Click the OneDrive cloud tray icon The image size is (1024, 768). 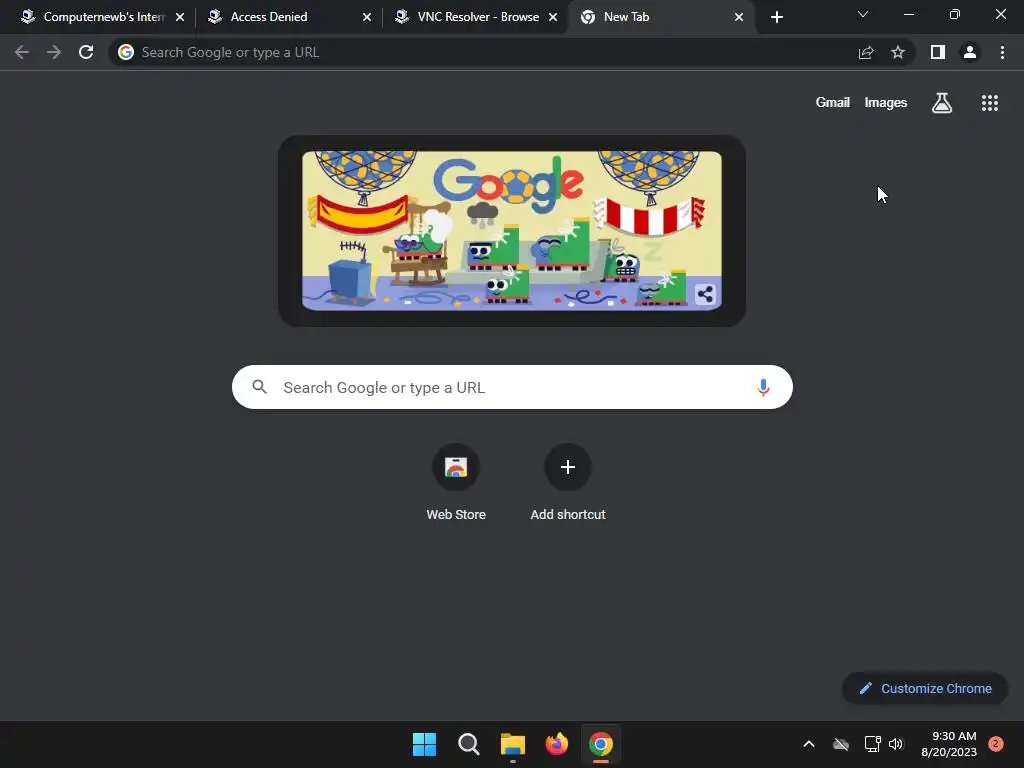841,744
